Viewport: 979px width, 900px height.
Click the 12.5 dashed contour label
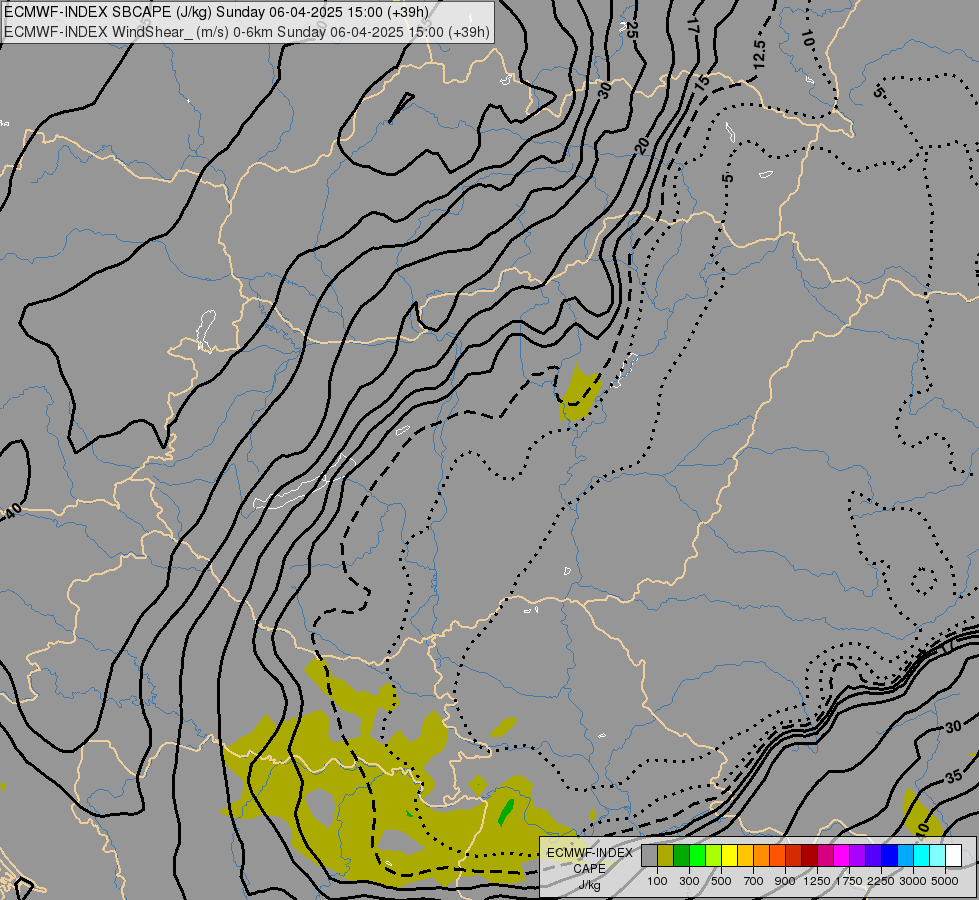[759, 55]
